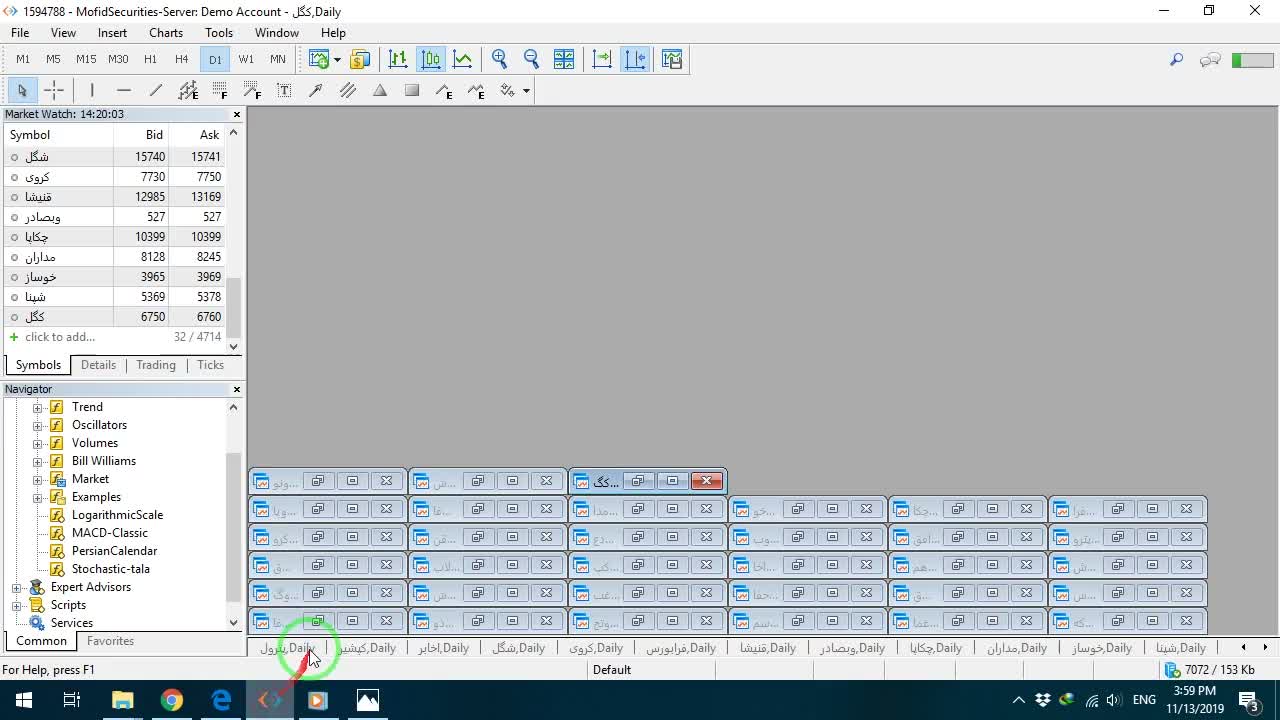Open the فرابورس,Daily chart tab

[680, 648]
